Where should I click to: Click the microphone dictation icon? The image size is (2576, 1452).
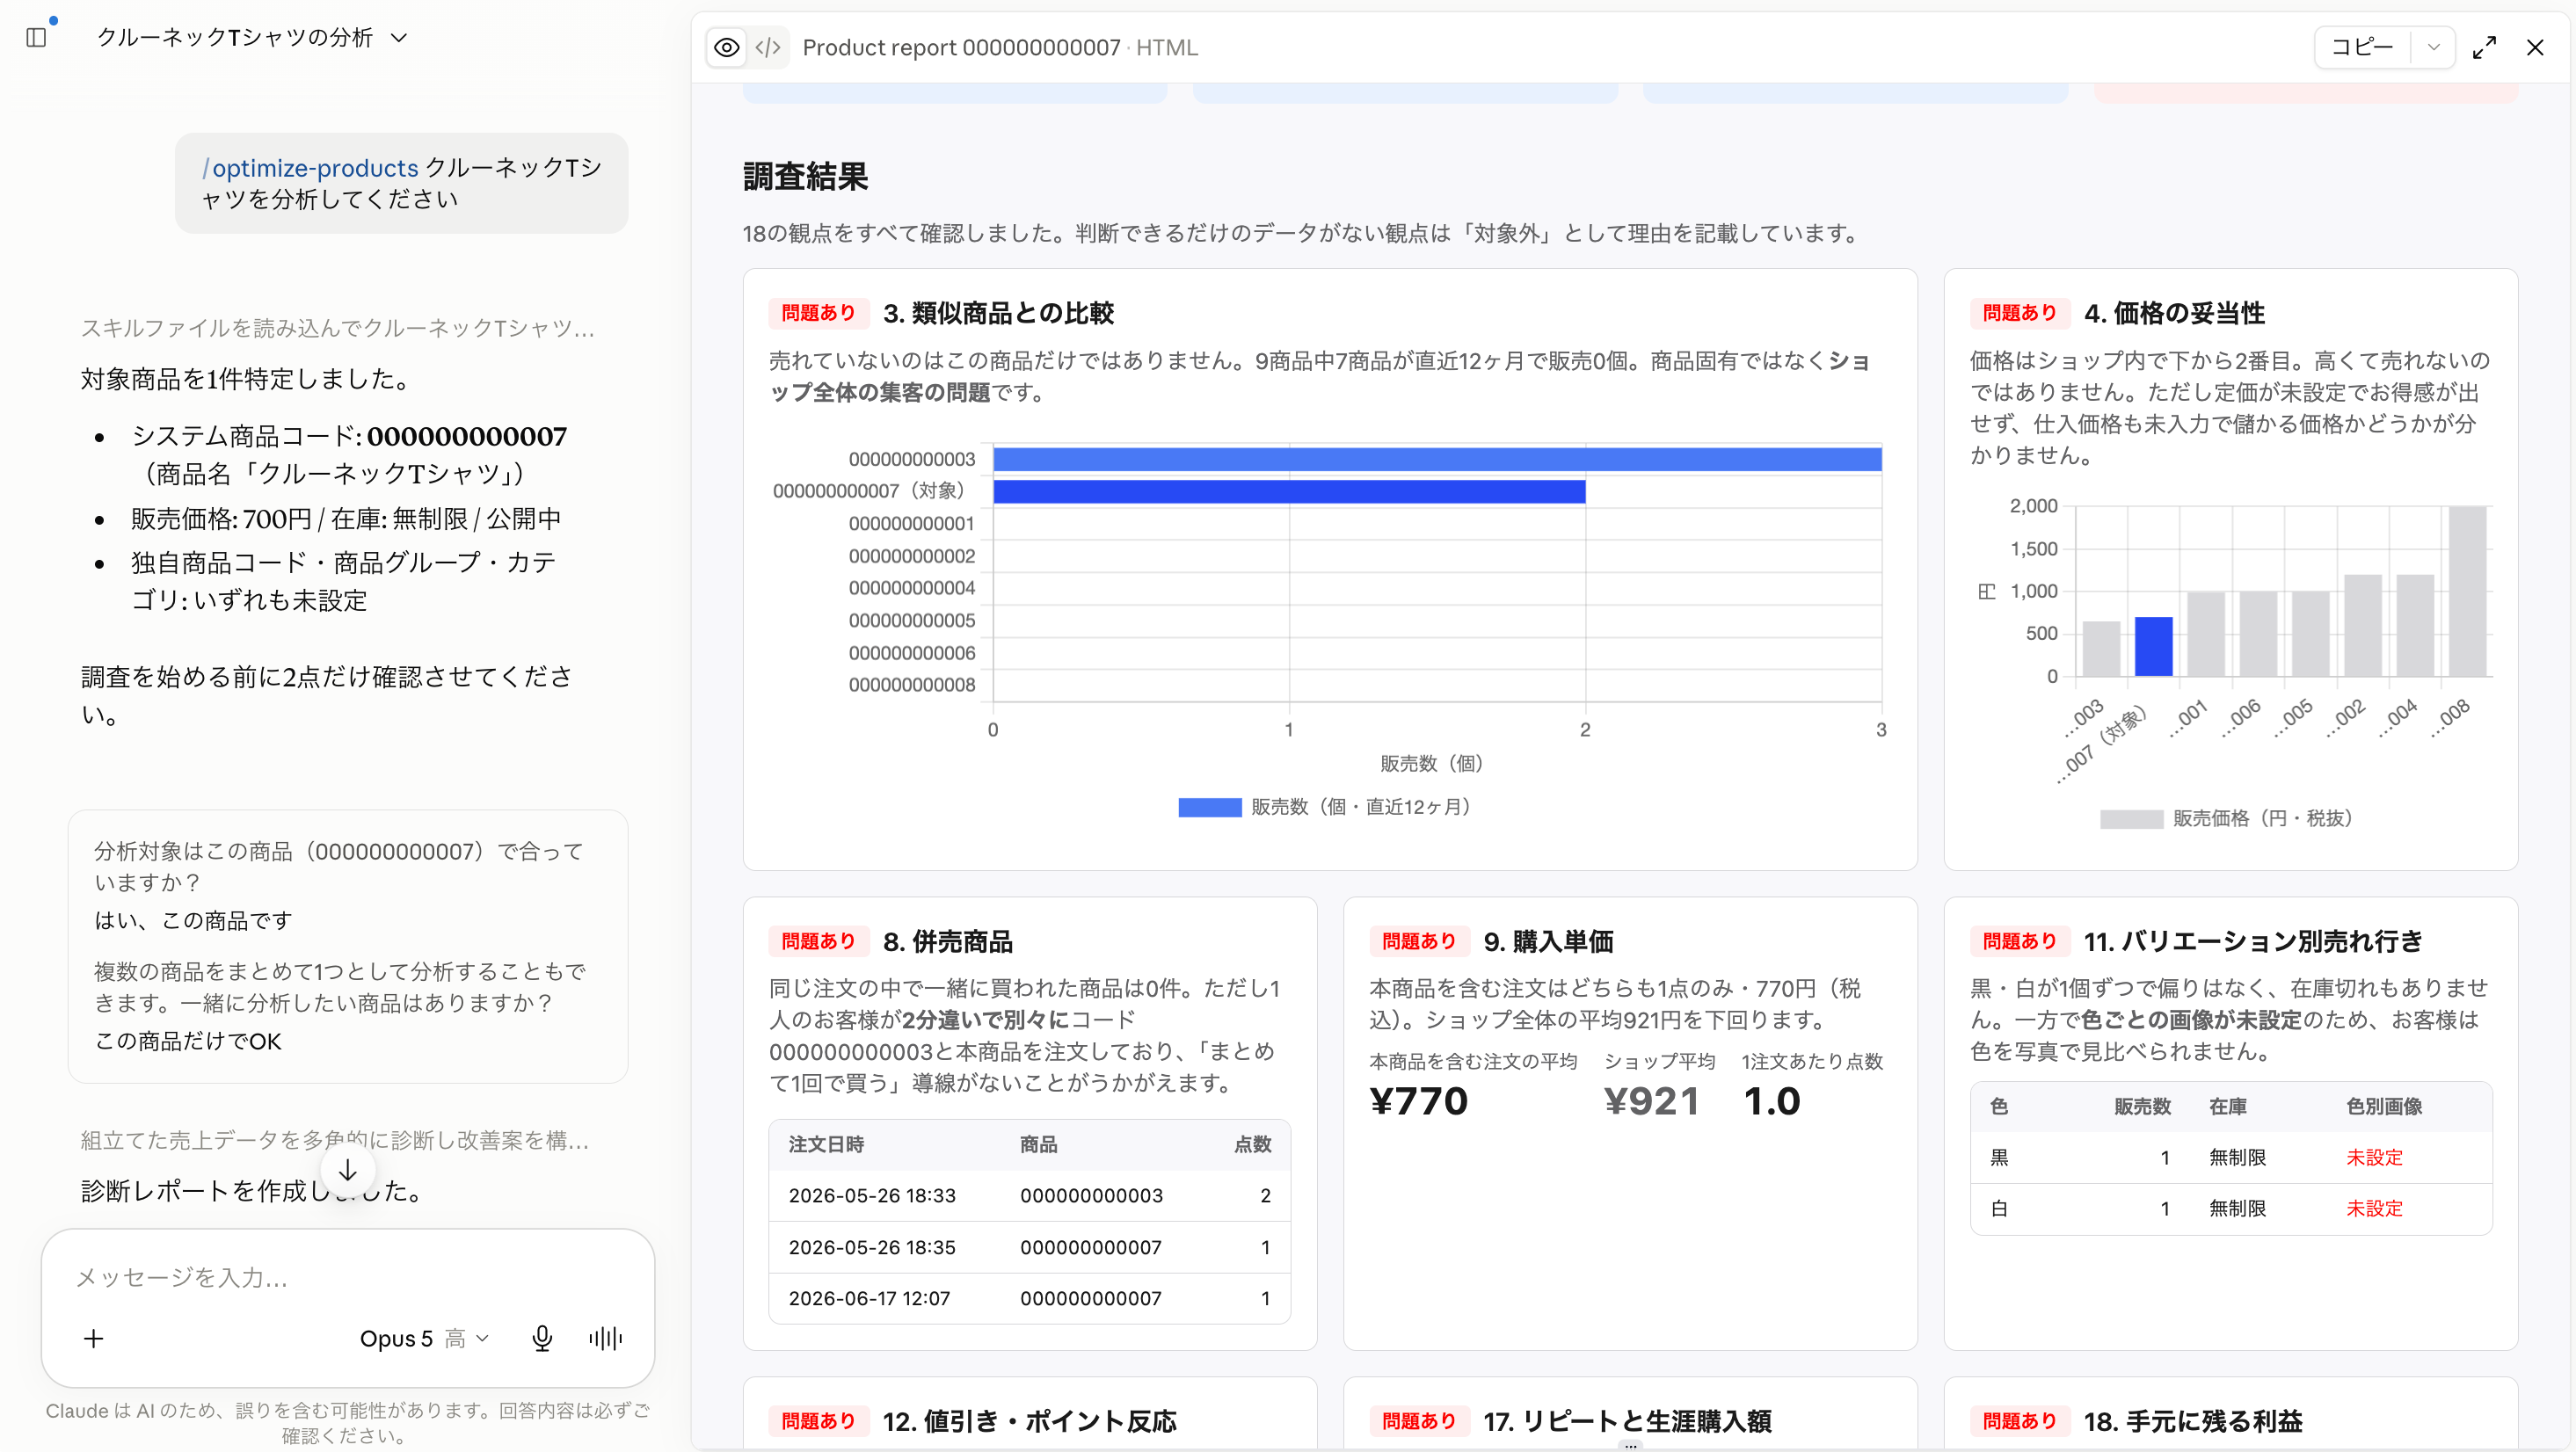542,1338
